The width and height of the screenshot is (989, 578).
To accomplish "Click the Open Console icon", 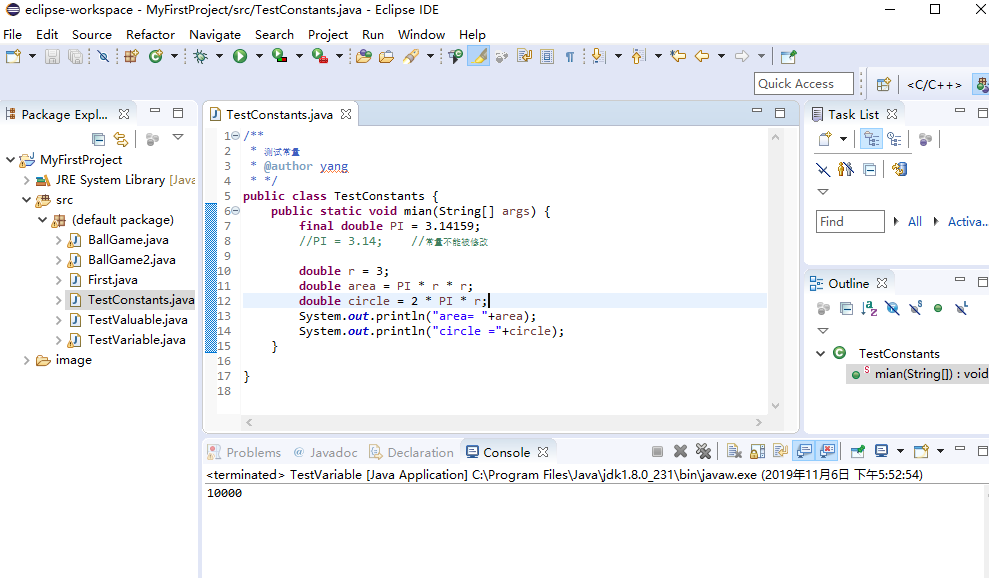I will pos(921,451).
